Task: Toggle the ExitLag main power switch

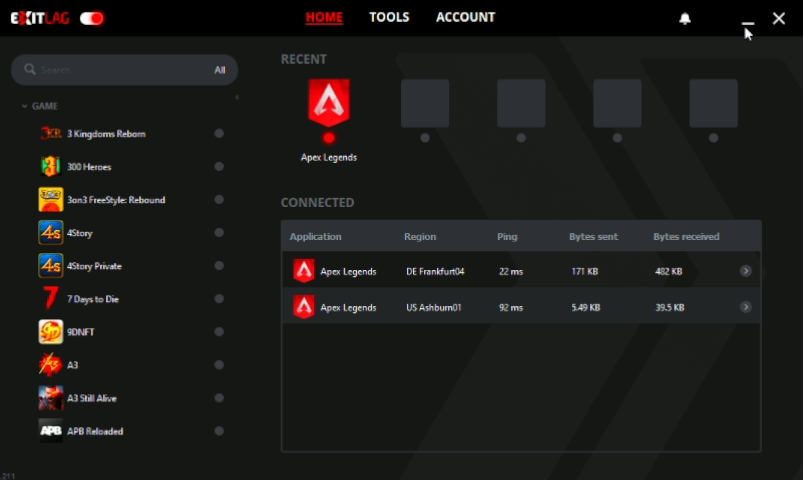Action: (92, 18)
